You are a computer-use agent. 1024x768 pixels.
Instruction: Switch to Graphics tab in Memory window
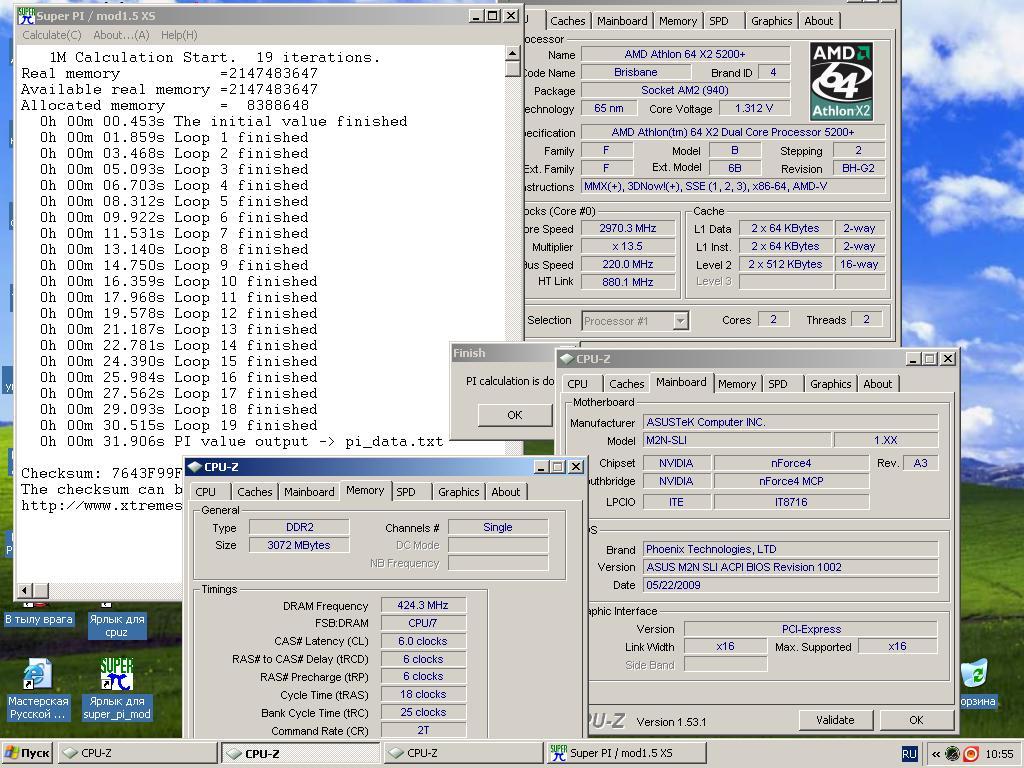coord(458,492)
